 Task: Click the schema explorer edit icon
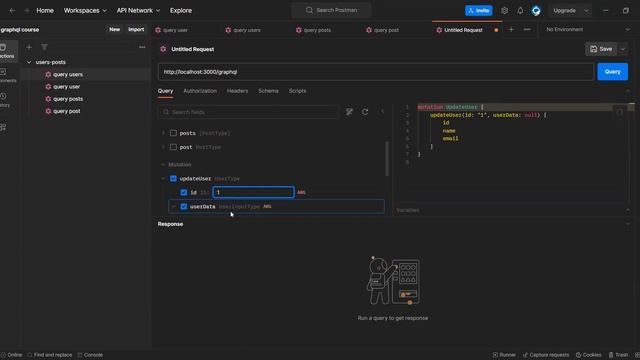point(349,112)
